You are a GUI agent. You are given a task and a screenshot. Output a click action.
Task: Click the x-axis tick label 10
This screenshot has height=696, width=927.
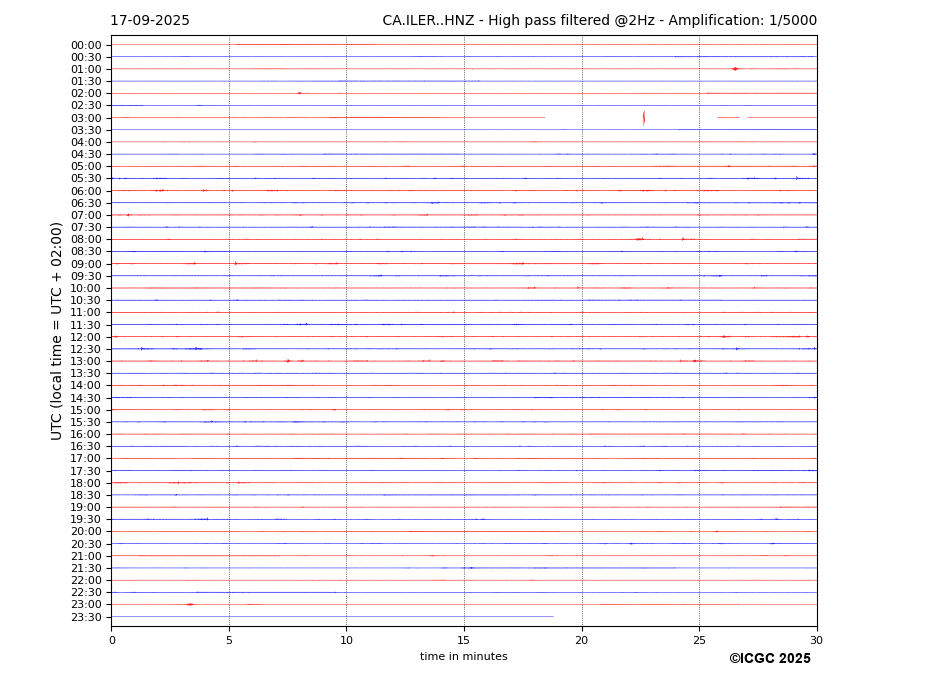[346, 640]
